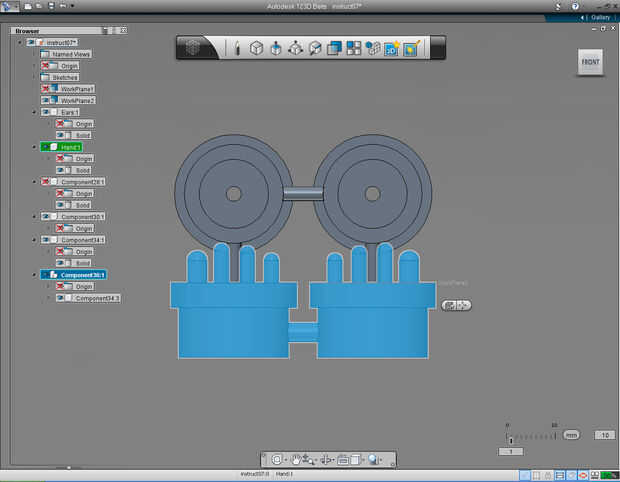
Task: Select Named Views in browser tree
Action: point(71,54)
